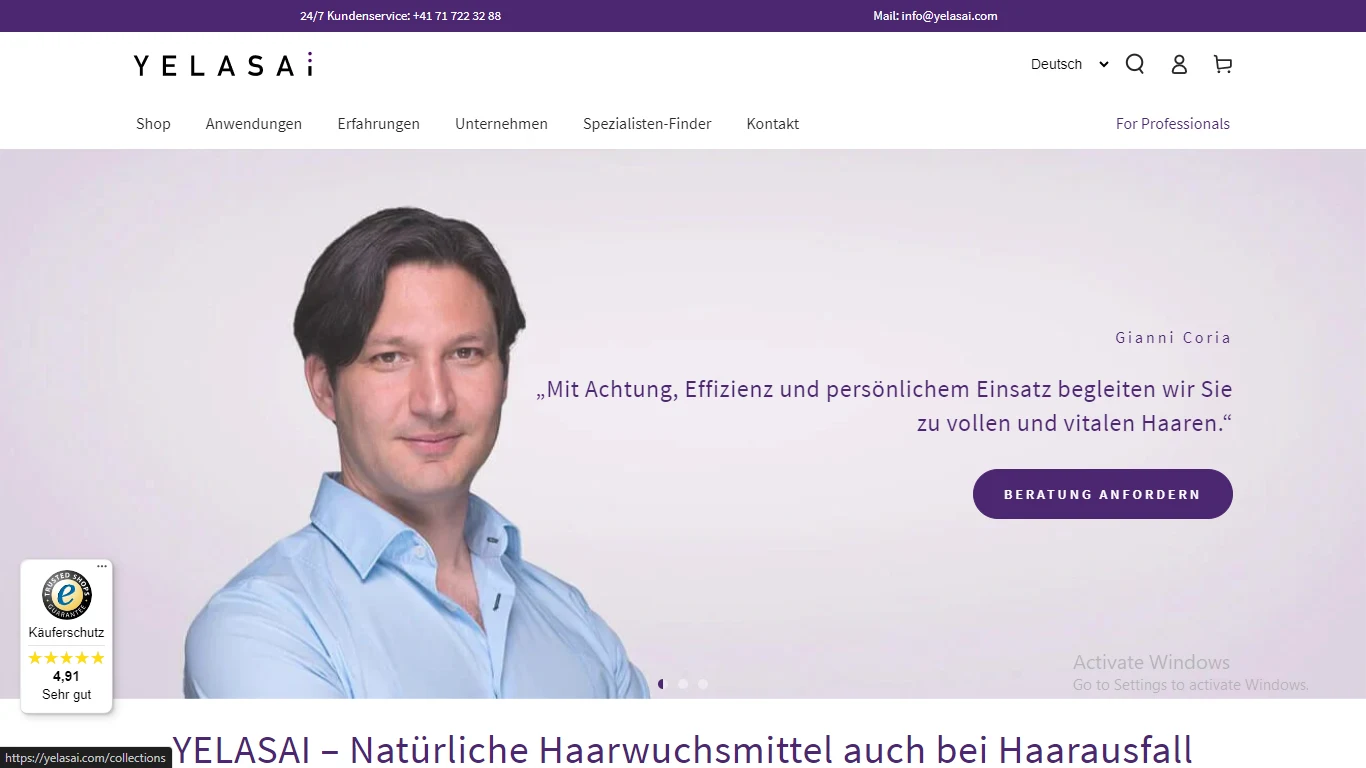This screenshot has width=1366, height=768.
Task: Open the Unternehmen menu item
Action: (x=501, y=124)
